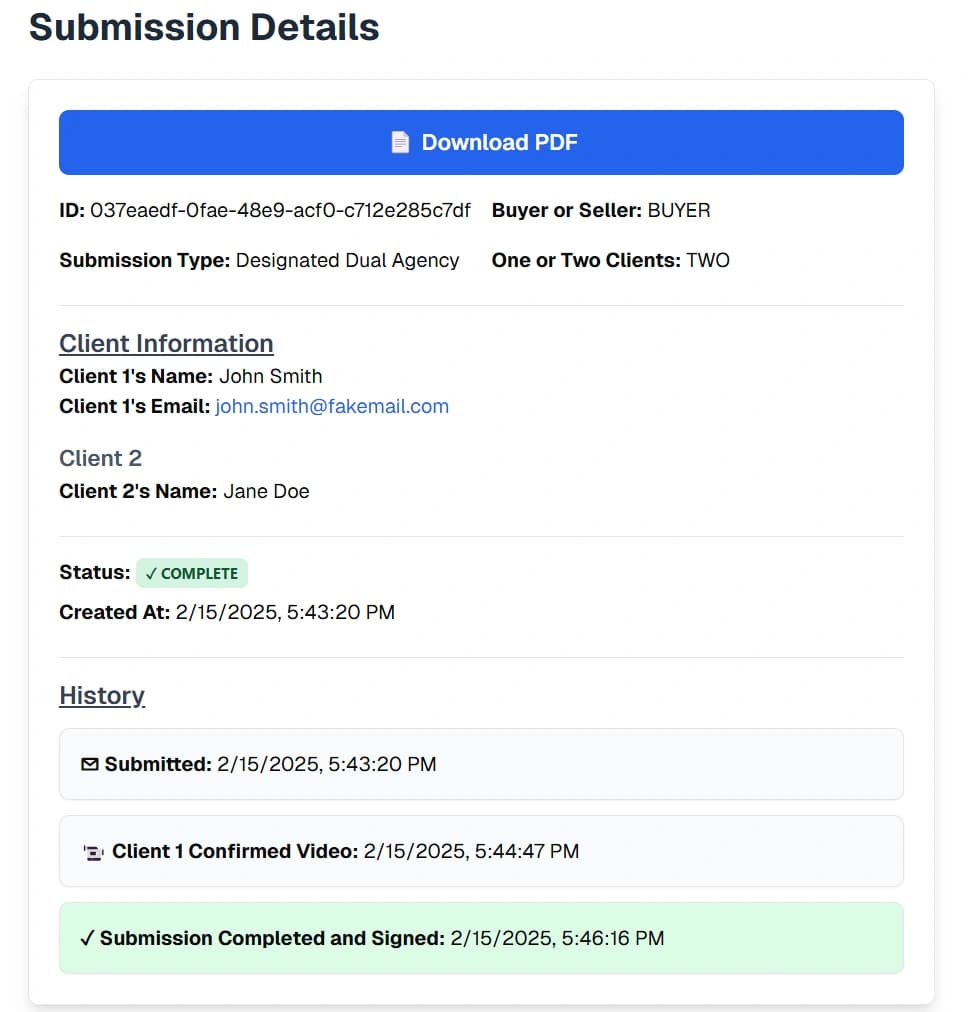Click the video camera icon in History
Screen dimensions: 973x1012
pyautogui.click(x=93, y=852)
